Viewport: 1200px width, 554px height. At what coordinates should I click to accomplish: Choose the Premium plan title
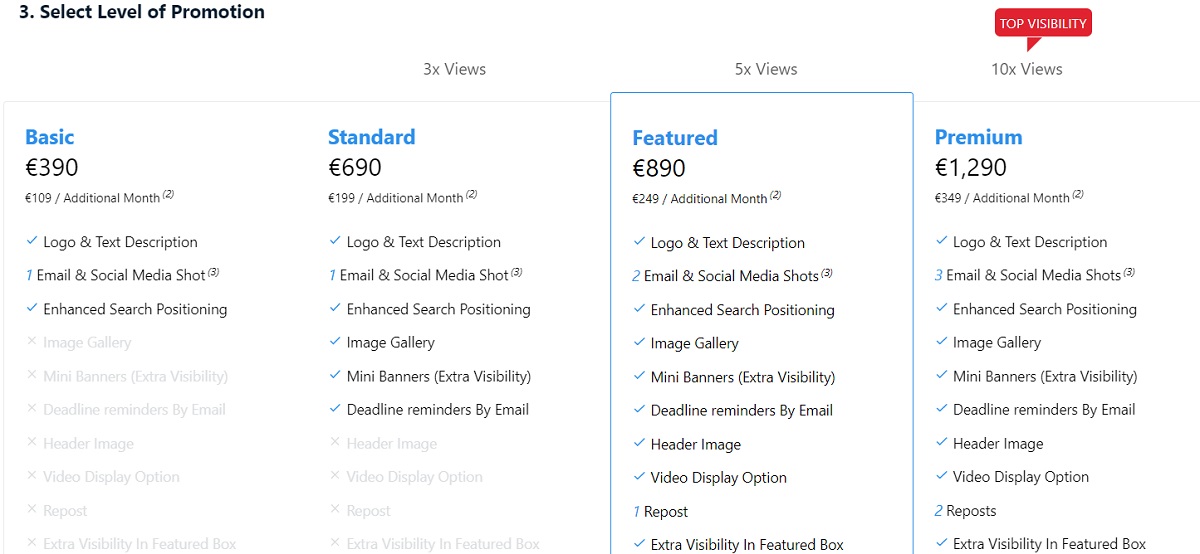978,137
